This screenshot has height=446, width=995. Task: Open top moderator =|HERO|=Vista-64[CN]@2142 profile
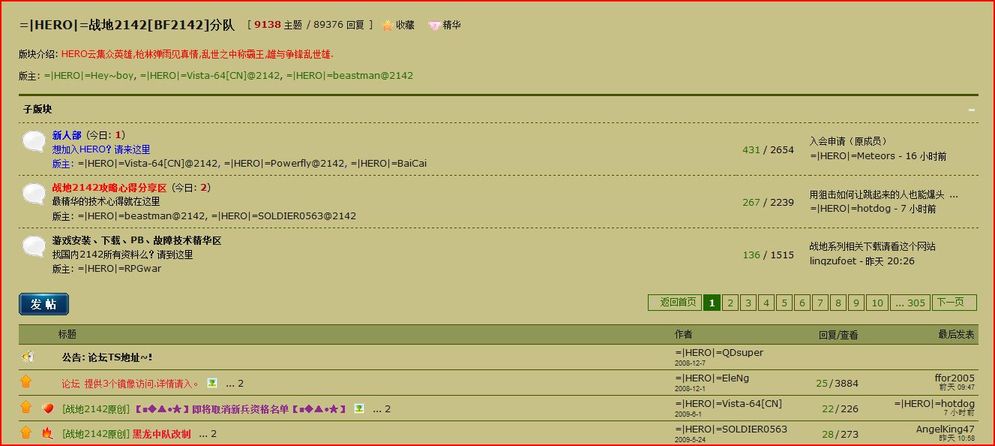[210, 75]
